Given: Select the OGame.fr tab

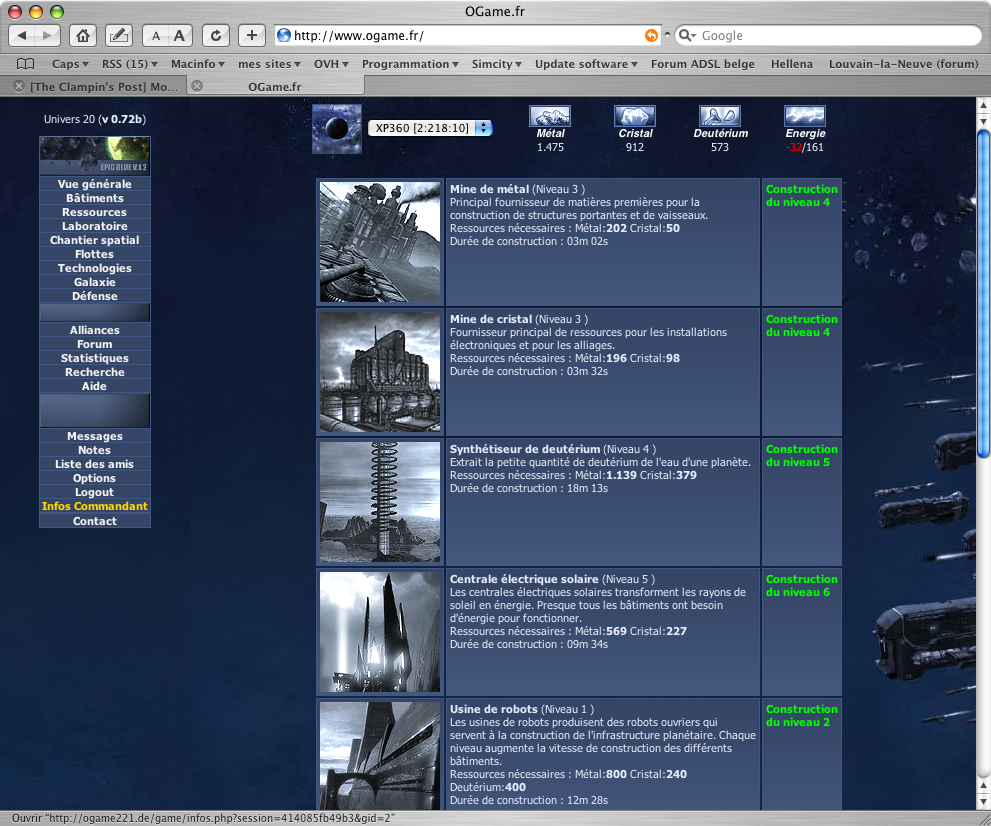Looking at the screenshot, I should click(x=274, y=87).
